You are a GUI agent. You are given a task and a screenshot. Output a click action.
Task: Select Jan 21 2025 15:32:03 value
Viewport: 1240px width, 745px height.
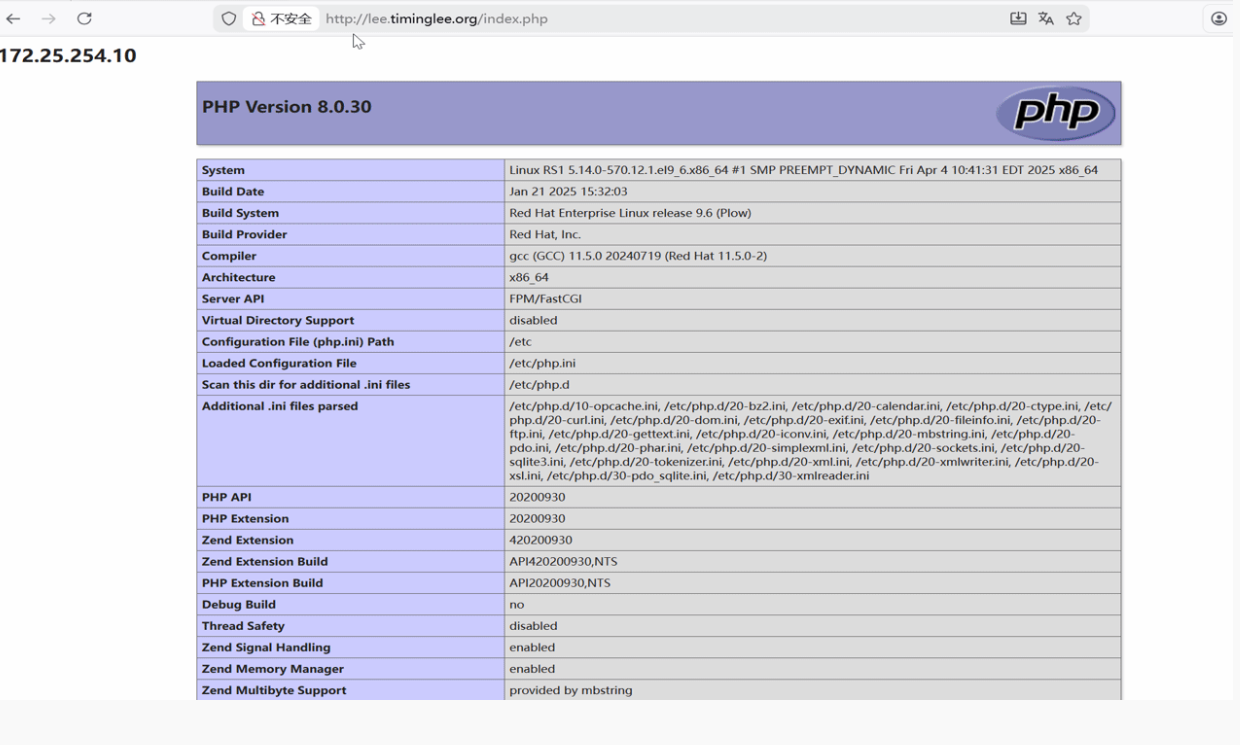568,191
